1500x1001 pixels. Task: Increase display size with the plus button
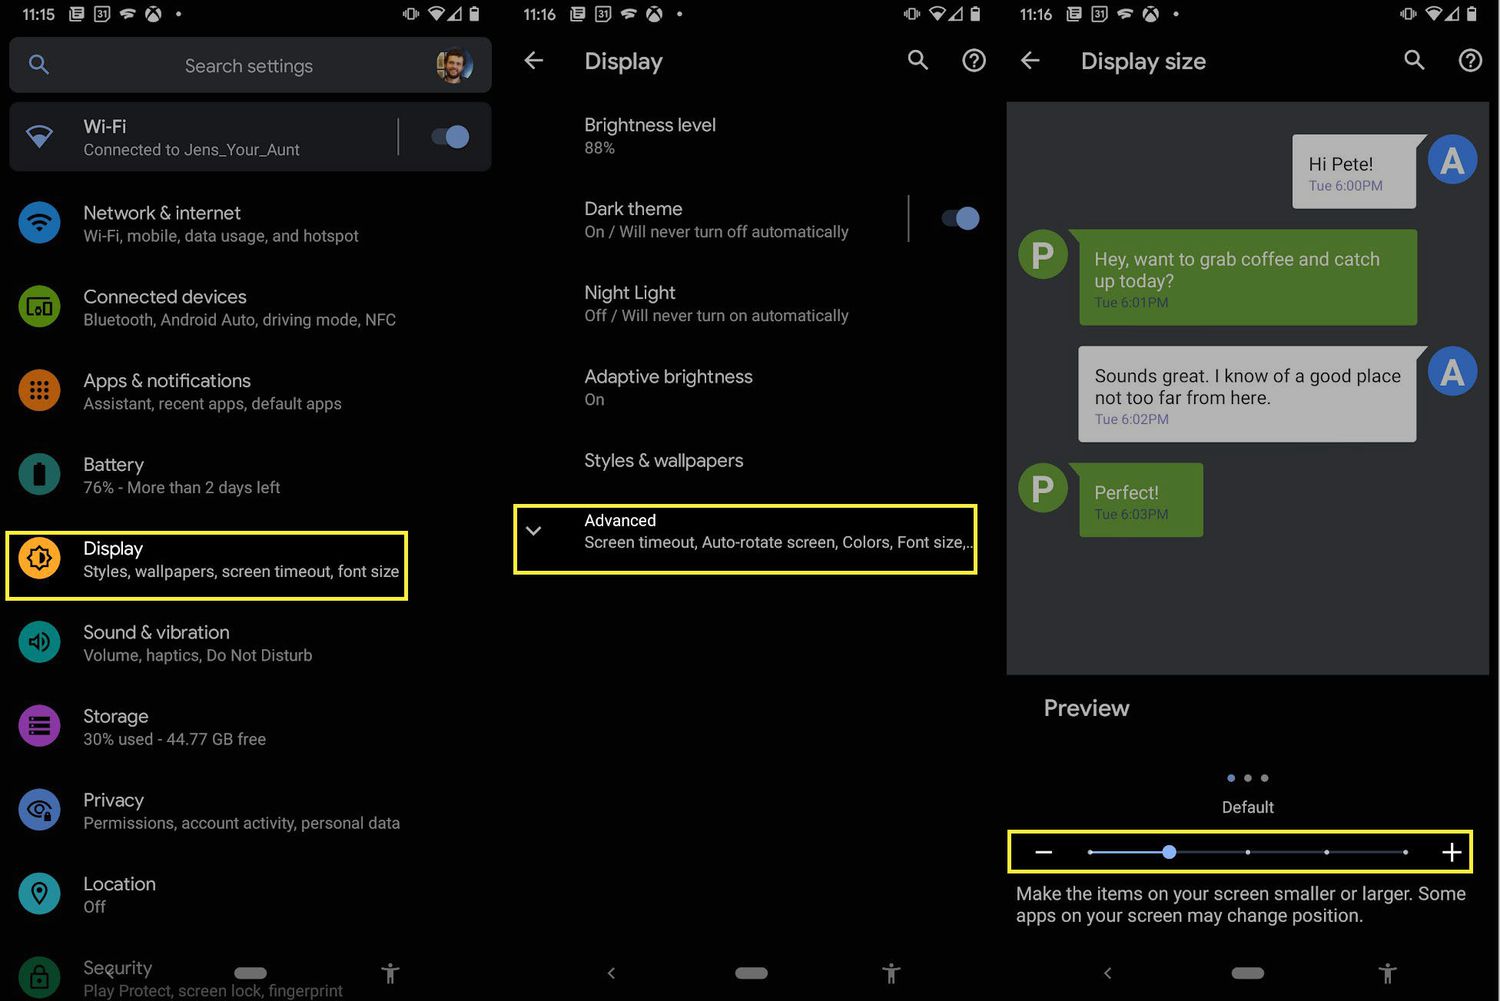(x=1451, y=852)
